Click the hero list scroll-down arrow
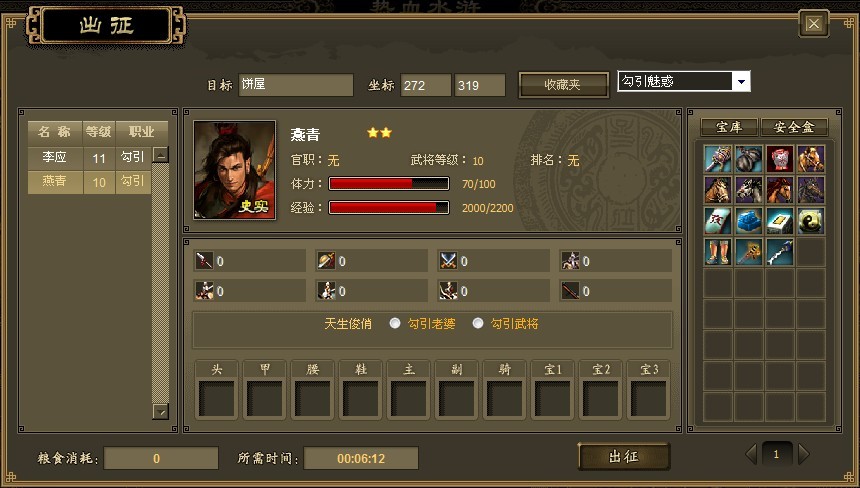Viewport: 860px width, 488px height. 161,411
